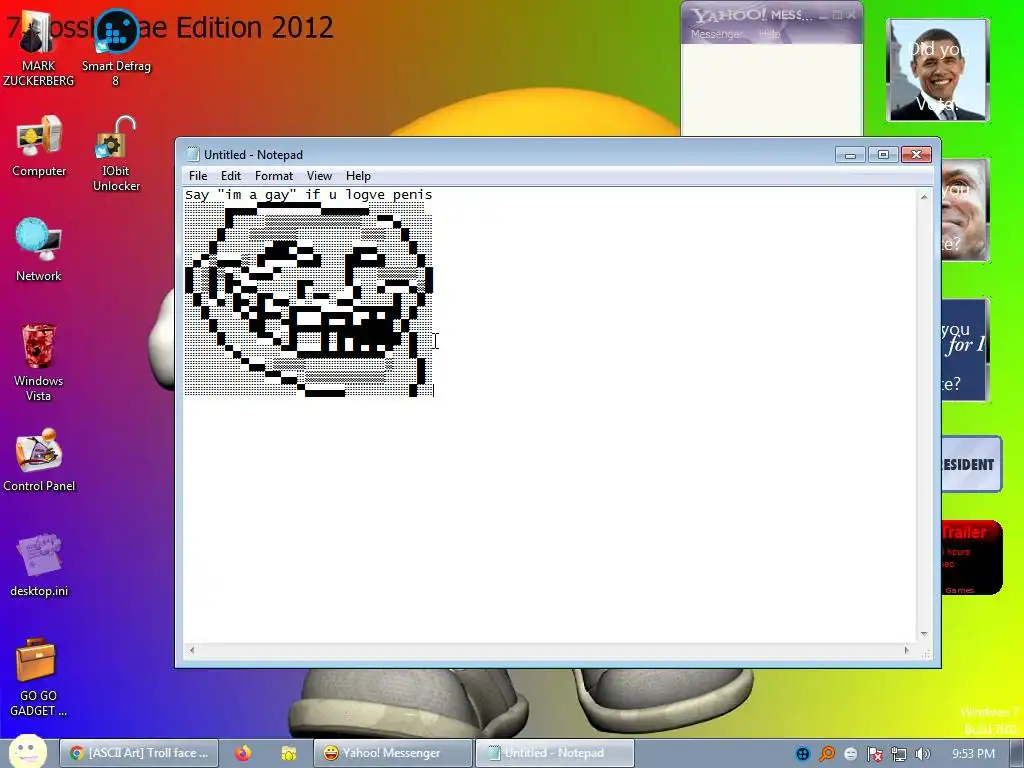Open the volume speaker tray icon

coord(922,754)
